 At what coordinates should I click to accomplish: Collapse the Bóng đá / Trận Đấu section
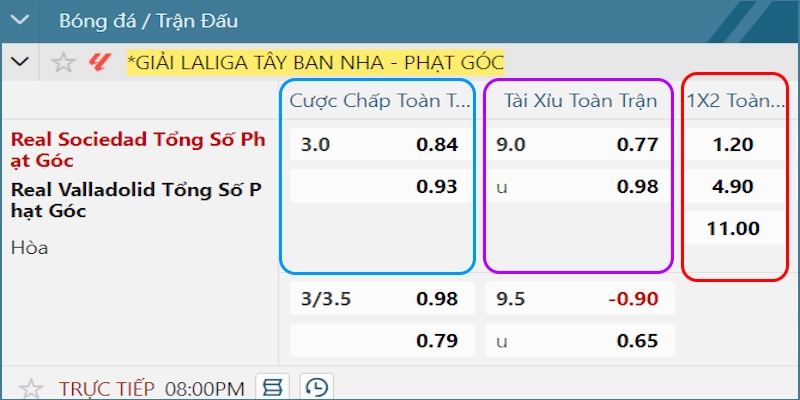(x=20, y=21)
